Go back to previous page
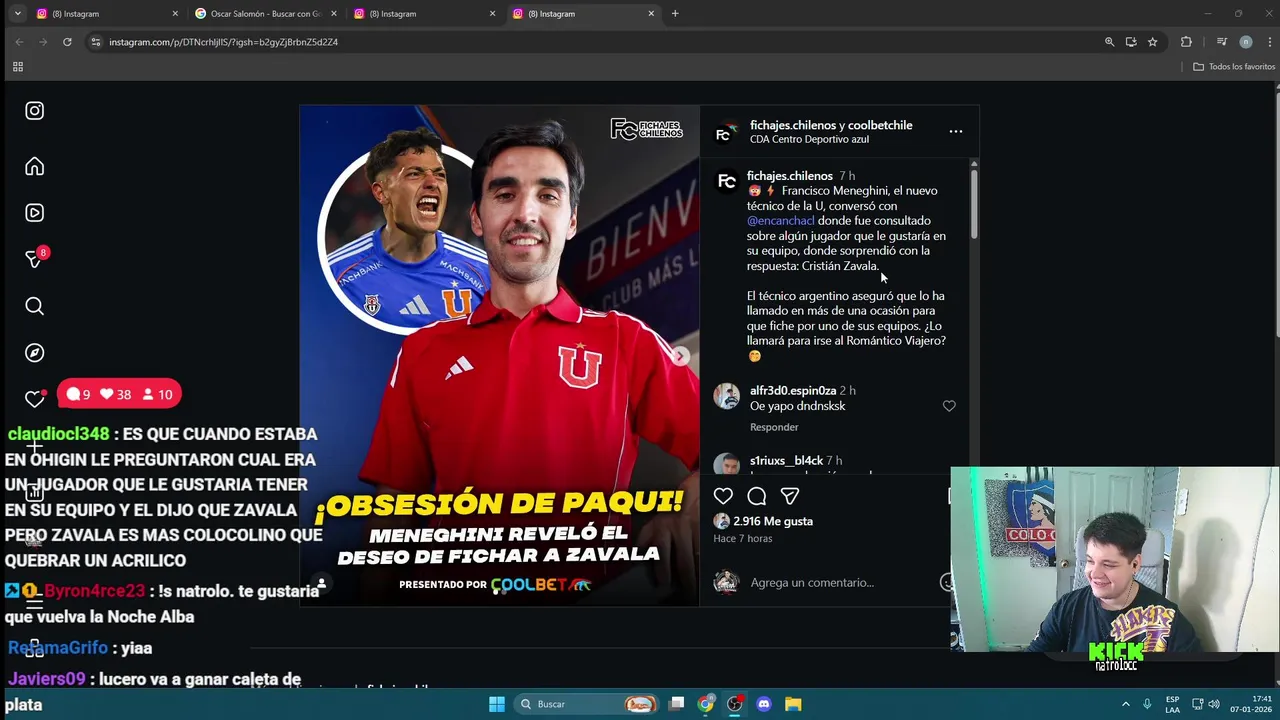The image size is (1280, 720). [x=19, y=42]
